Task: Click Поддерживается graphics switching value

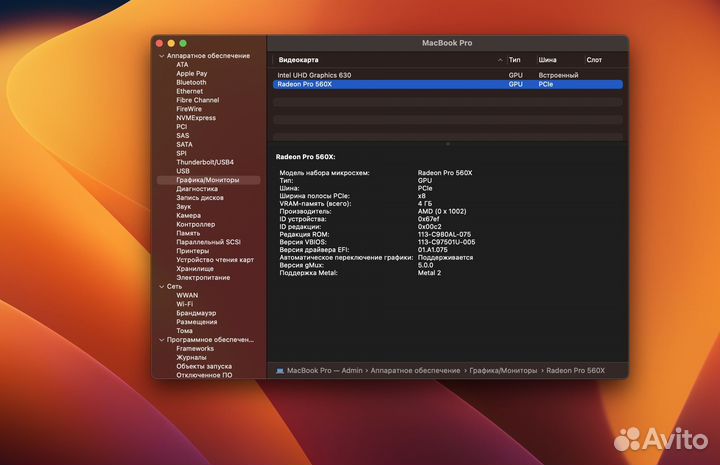Action: [445, 258]
